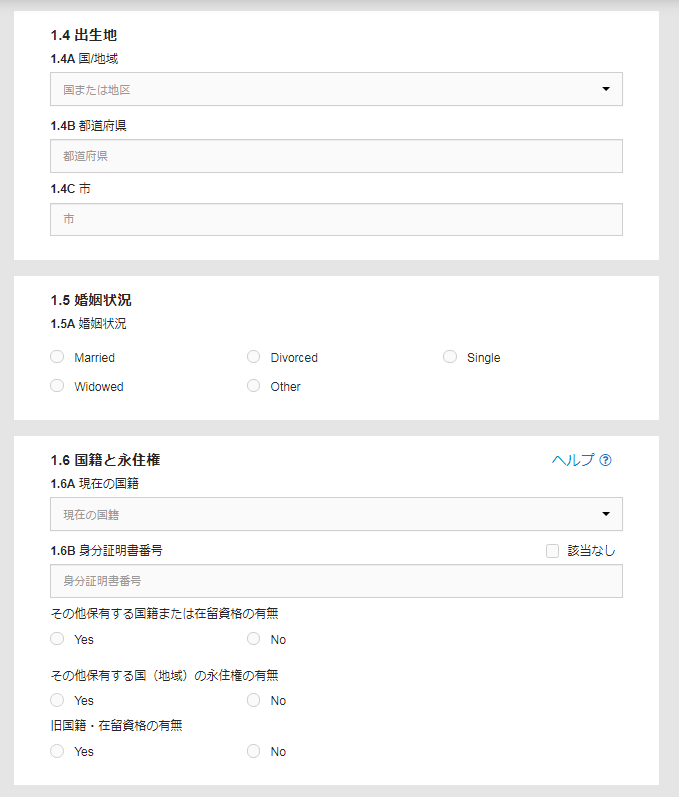679x797 pixels.
Task: Choose Divorced marital status
Action: 254,357
